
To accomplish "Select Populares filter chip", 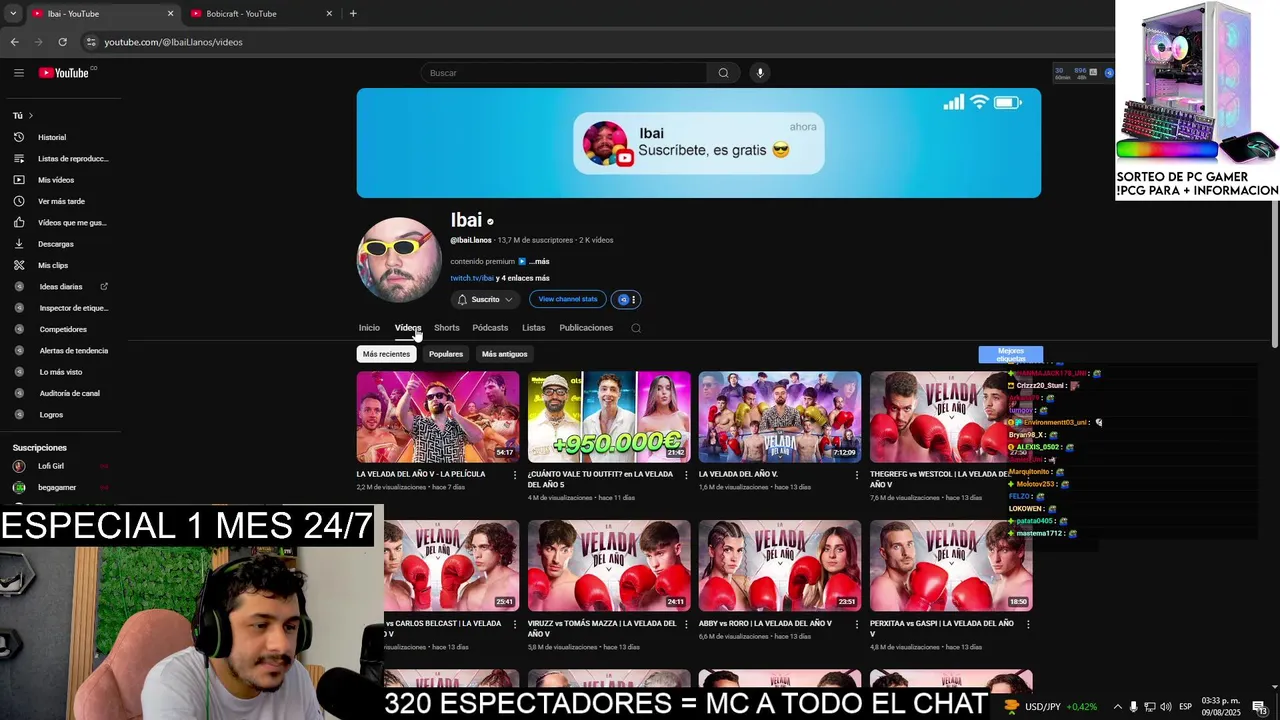I will point(446,354).
